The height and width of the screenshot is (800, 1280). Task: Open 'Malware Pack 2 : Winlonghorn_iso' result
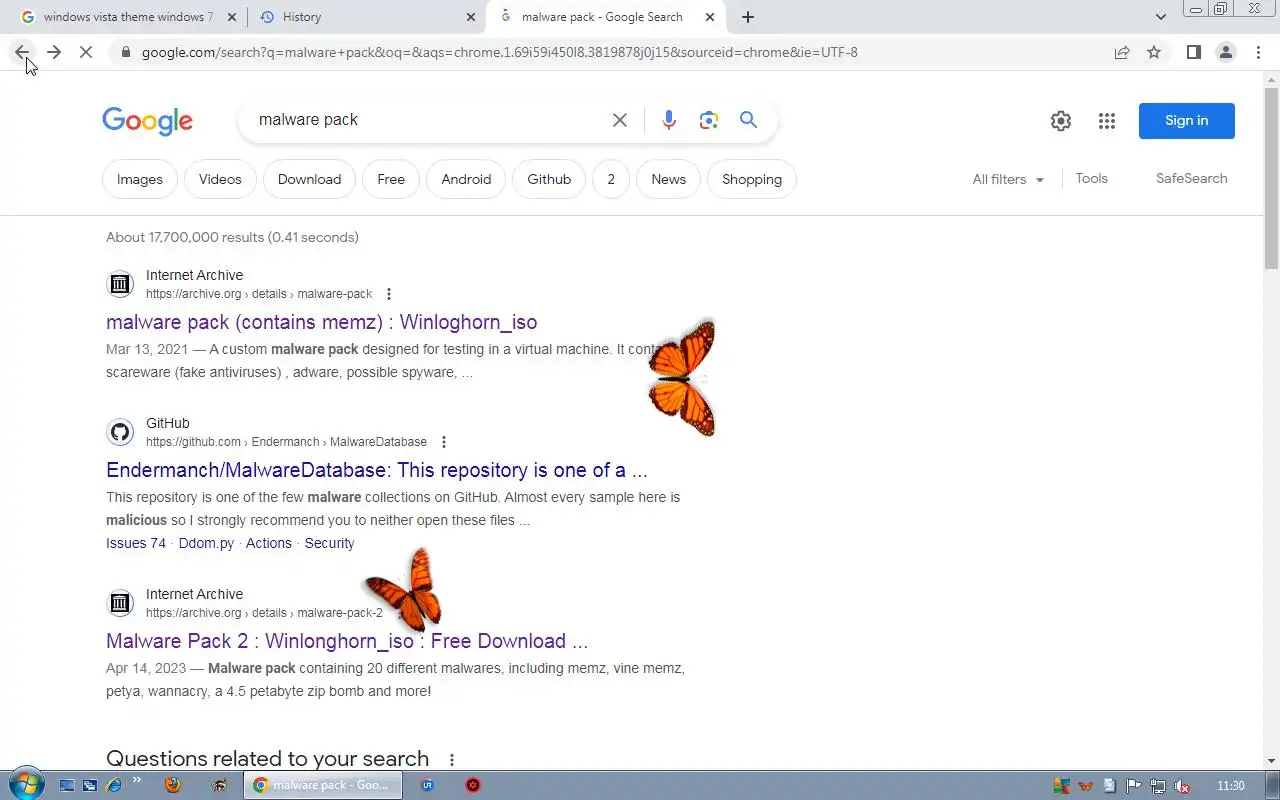pyautogui.click(x=347, y=641)
